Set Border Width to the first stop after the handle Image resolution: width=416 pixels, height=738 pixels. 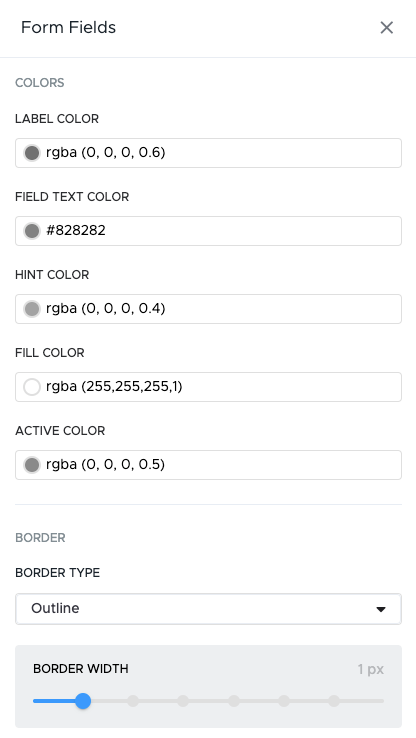pyautogui.click(x=133, y=701)
